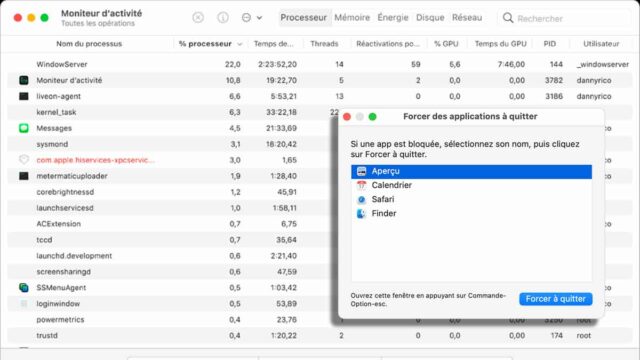This screenshot has width=640, height=360.
Task: Click WindowServer CPU value 22,0
Action: [233, 64]
